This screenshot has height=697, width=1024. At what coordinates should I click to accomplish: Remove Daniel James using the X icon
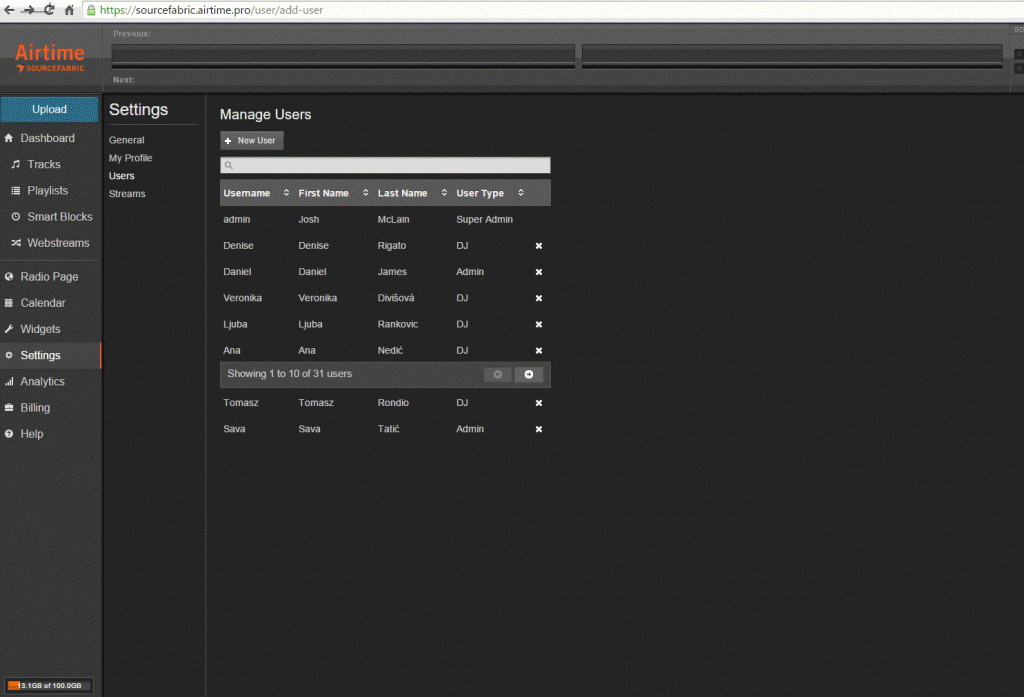[x=539, y=272]
